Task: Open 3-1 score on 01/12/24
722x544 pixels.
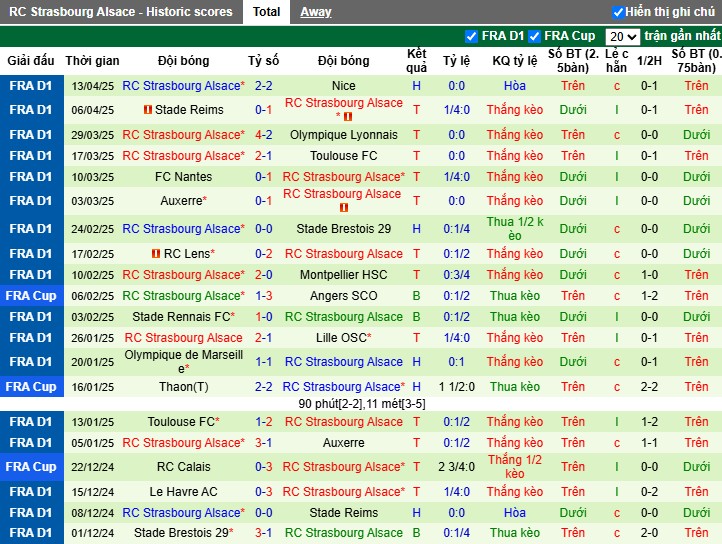Action: tap(263, 532)
